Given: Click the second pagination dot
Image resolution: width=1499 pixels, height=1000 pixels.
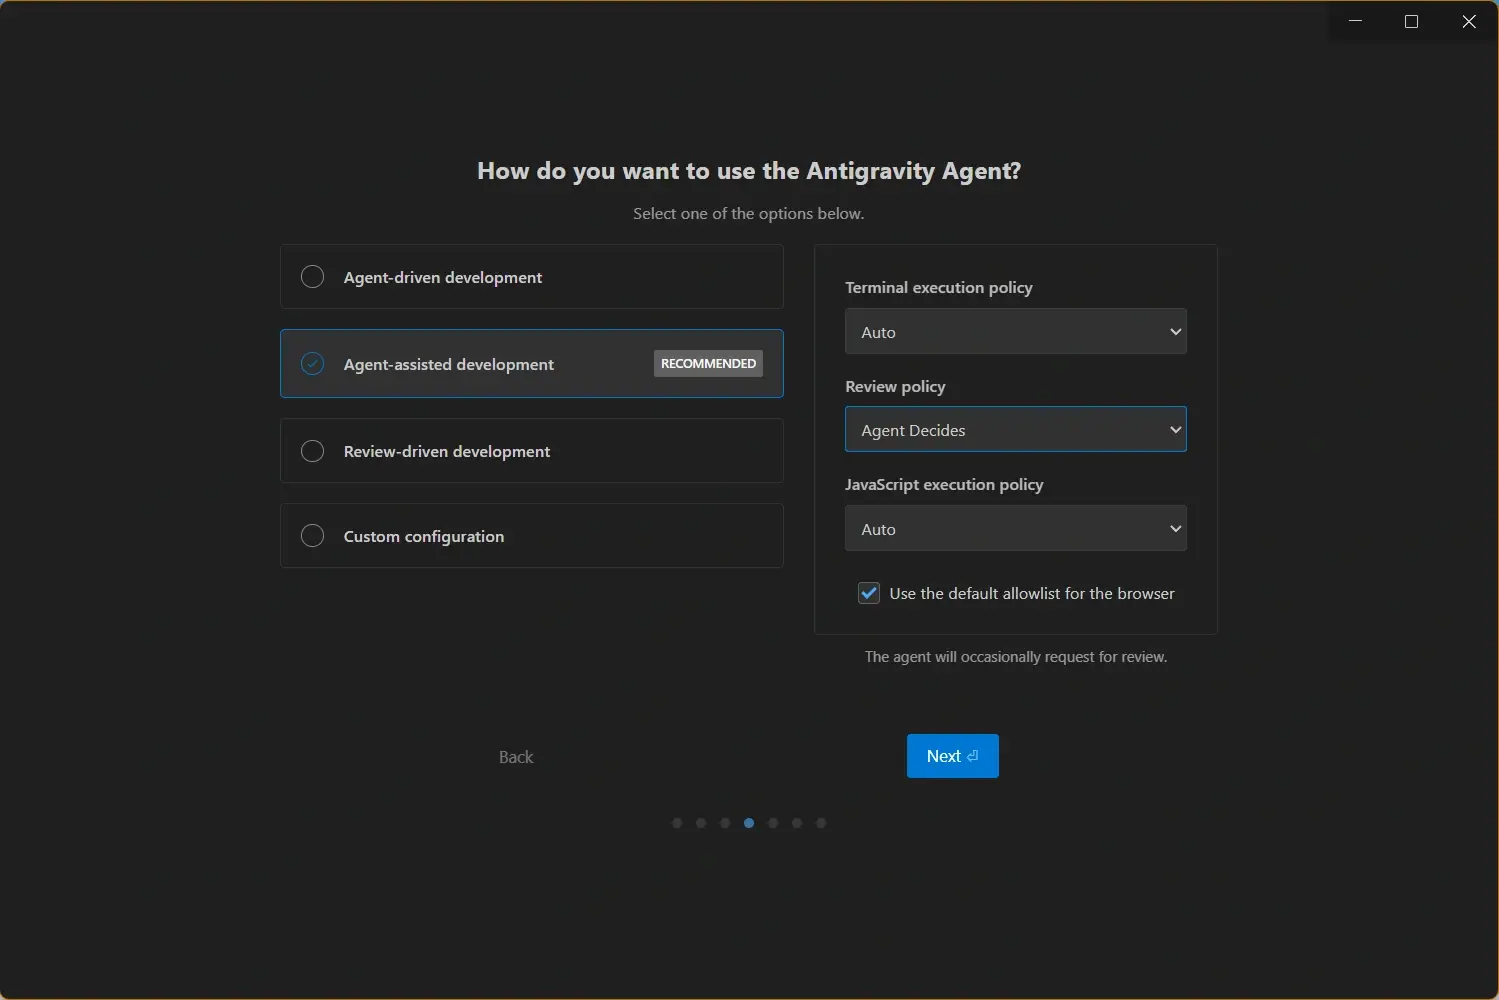Looking at the screenshot, I should point(701,823).
